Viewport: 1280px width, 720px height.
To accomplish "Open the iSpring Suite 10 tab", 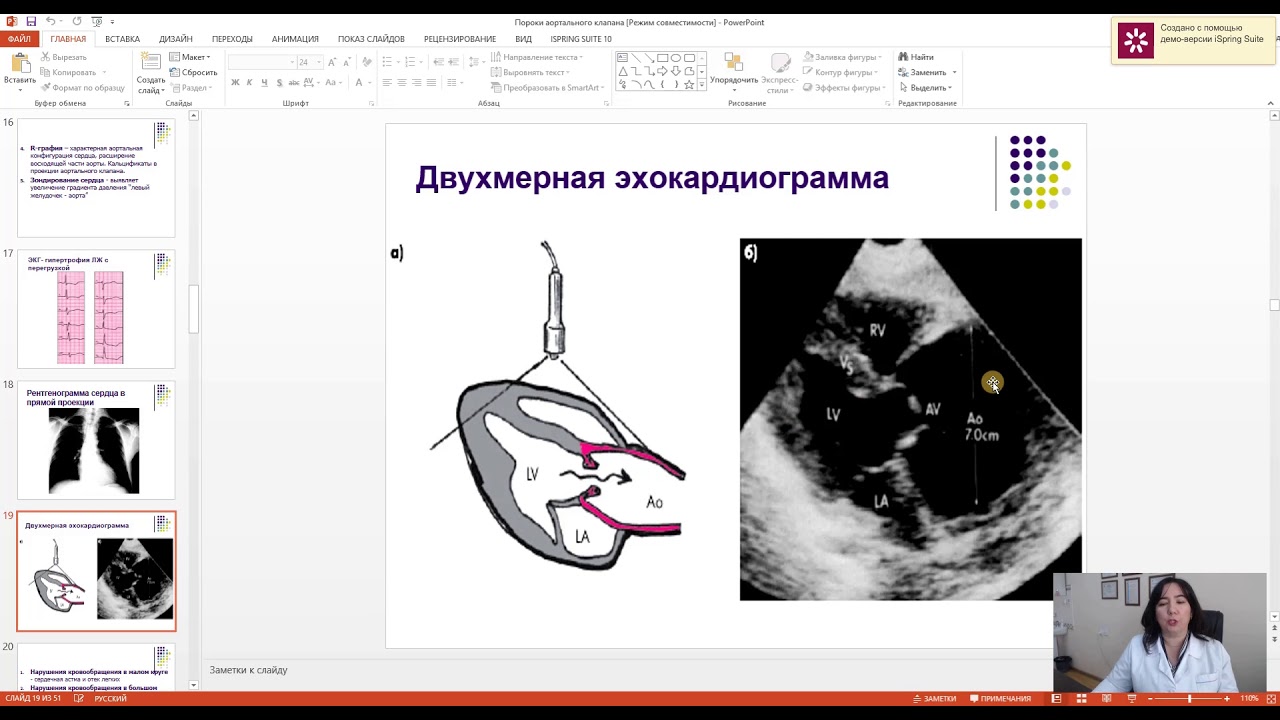I will pos(581,39).
